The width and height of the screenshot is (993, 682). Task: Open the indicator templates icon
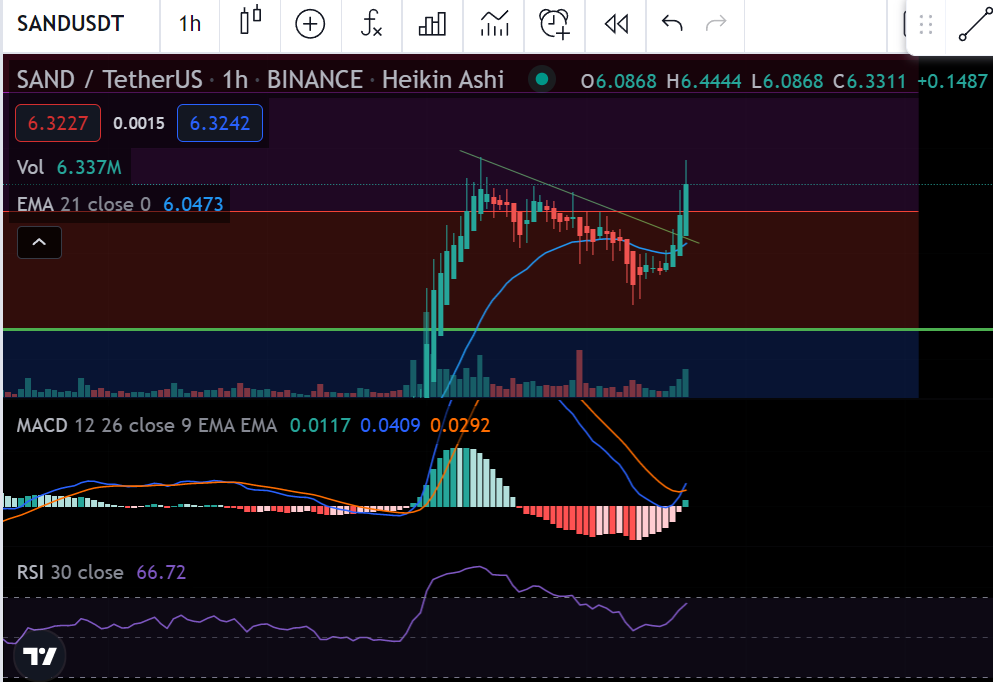click(494, 24)
